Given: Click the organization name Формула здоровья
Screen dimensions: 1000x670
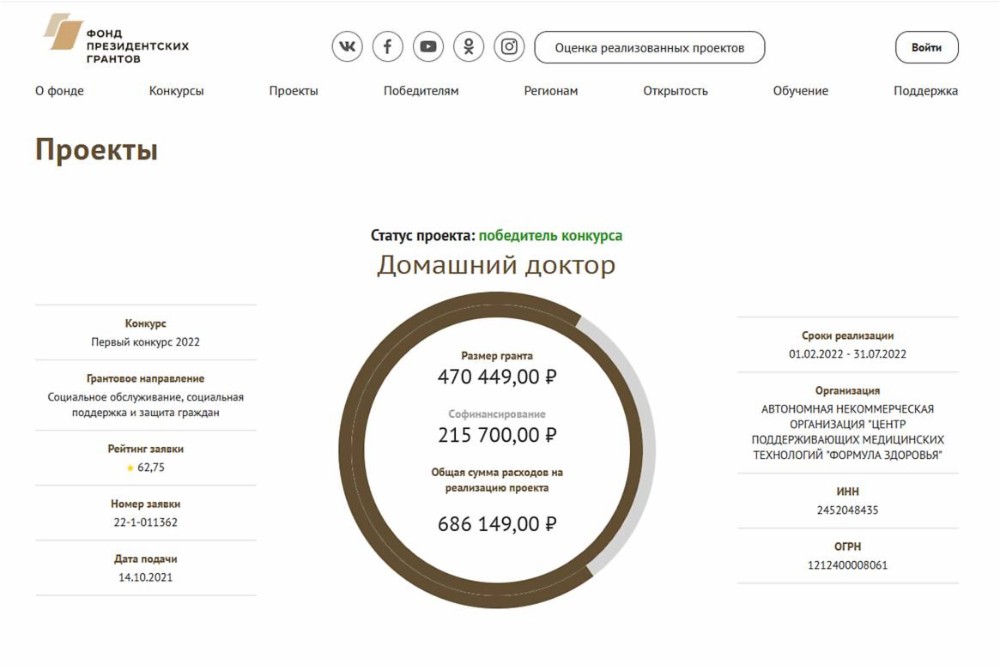Looking at the screenshot, I should [x=848, y=432].
